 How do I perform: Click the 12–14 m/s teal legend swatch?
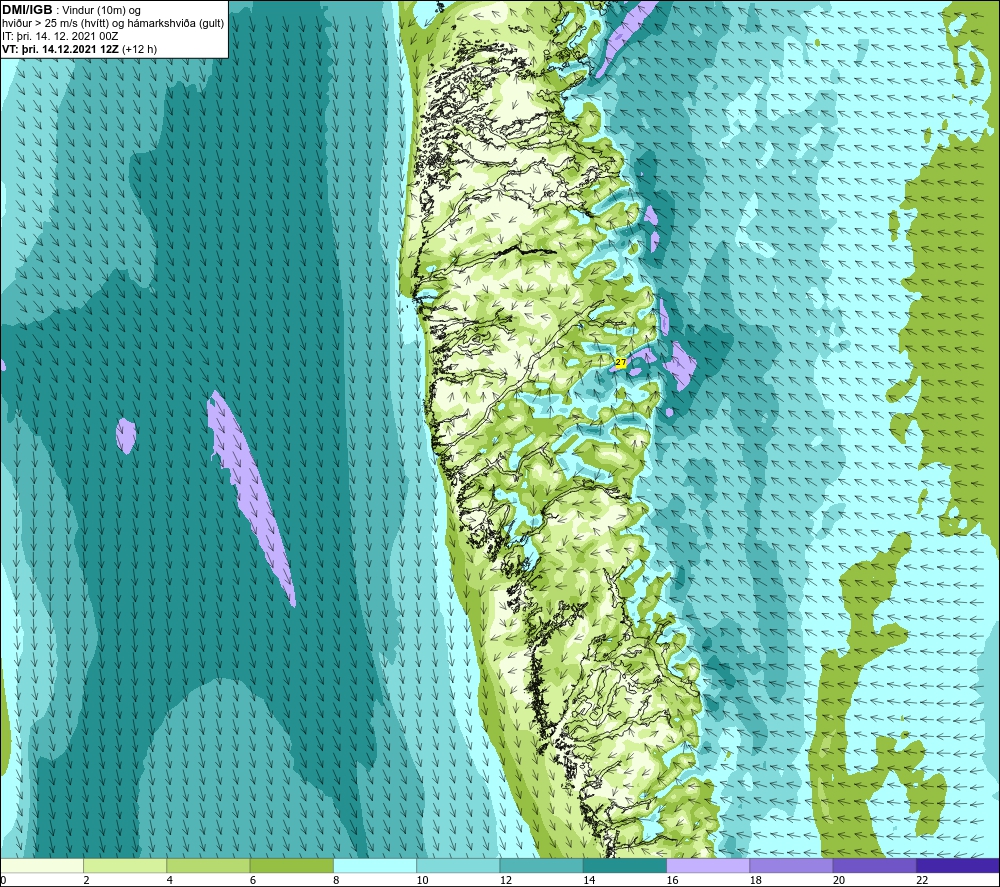(541, 865)
